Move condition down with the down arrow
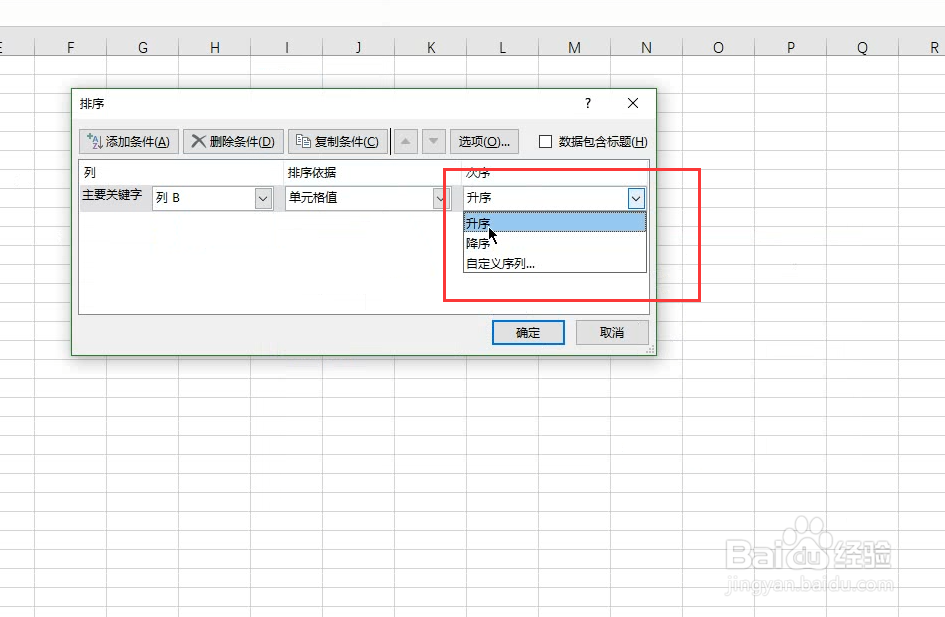The width and height of the screenshot is (945, 617). tap(433, 142)
